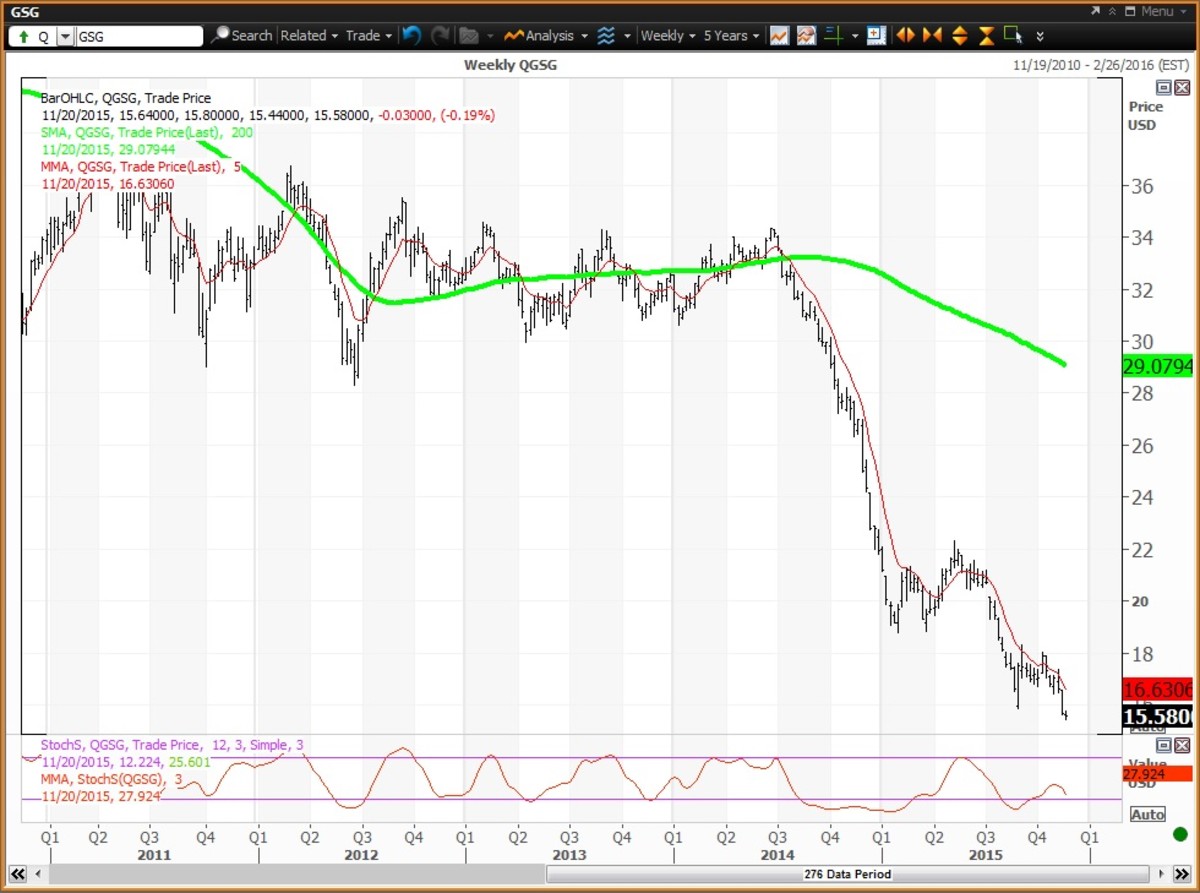Activate the green zoom selection tool
Viewport: 1200px width, 893px height.
[x=1013, y=35]
